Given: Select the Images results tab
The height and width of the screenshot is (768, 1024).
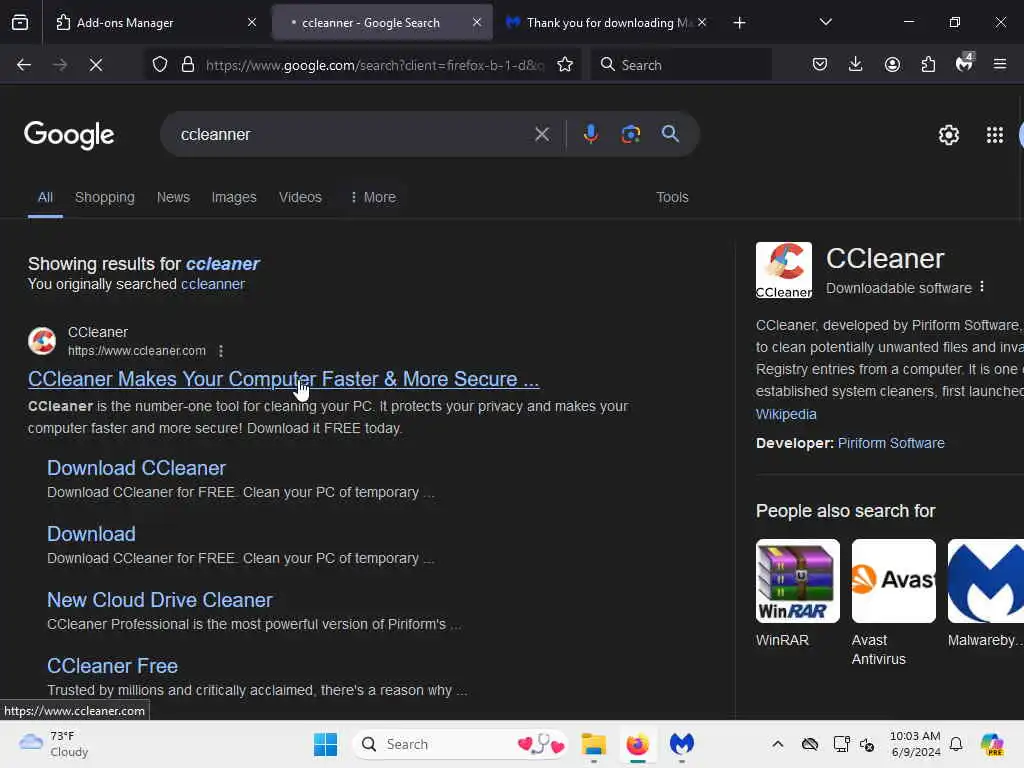Looking at the screenshot, I should [234, 197].
